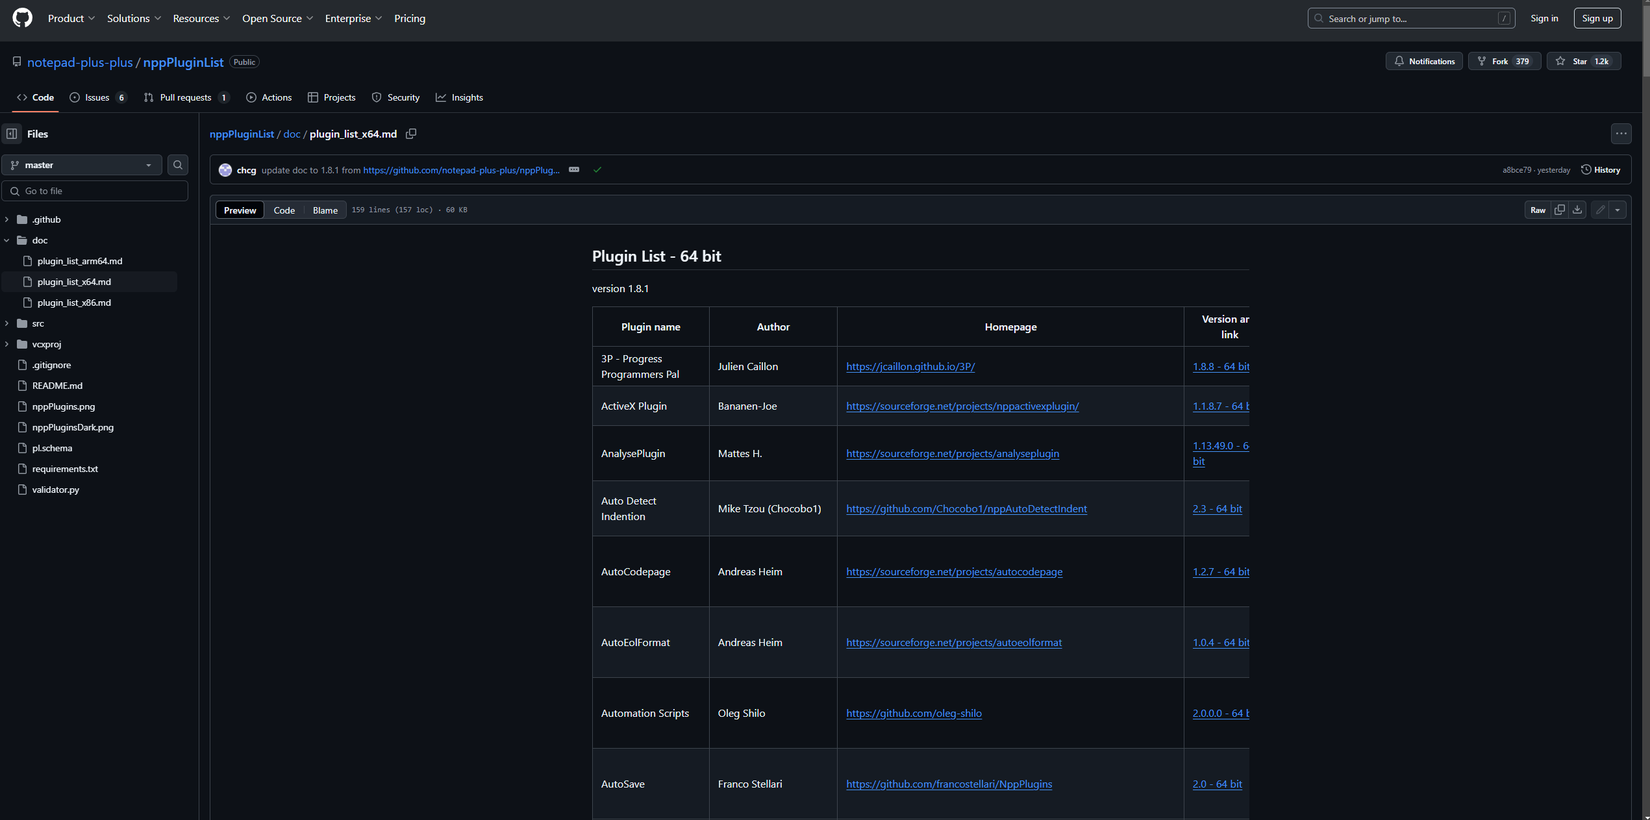Image resolution: width=1650 pixels, height=820 pixels.
Task: Download the raw file icon
Action: (x=1577, y=210)
